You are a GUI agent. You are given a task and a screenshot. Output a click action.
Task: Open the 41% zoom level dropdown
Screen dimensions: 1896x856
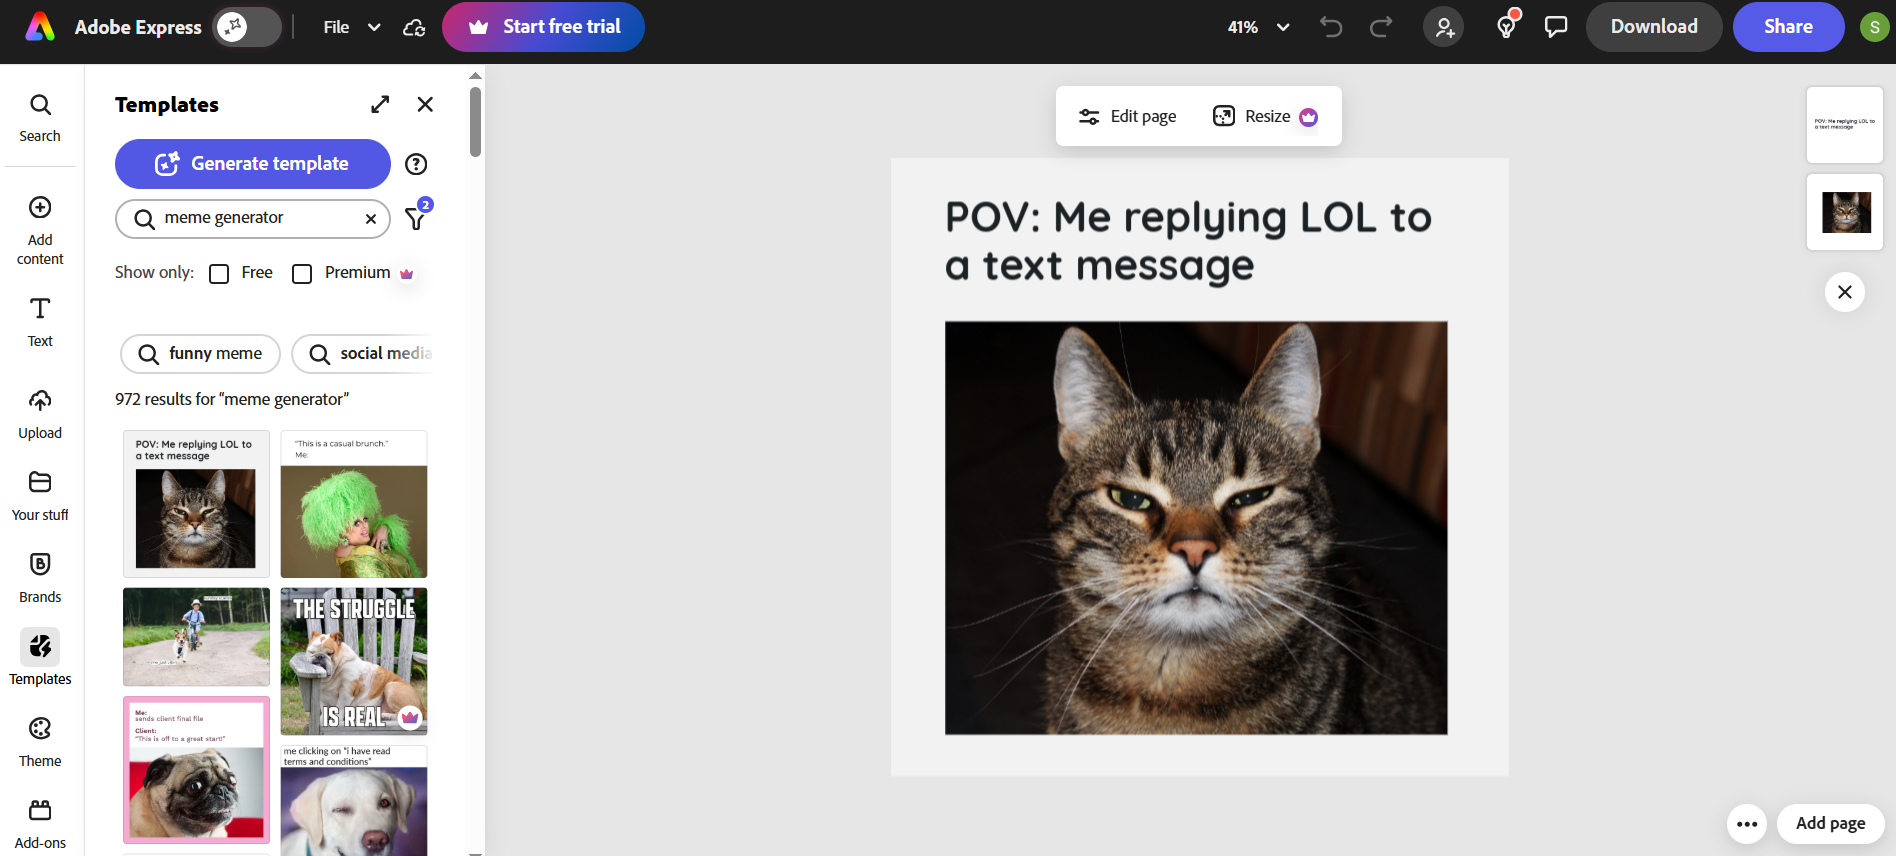tap(1258, 27)
